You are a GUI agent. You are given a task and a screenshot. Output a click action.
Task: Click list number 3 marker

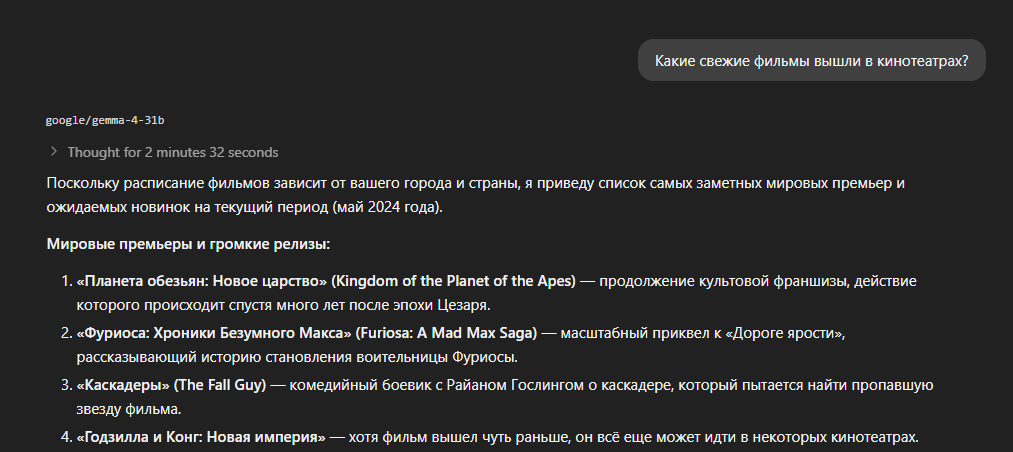(65, 385)
